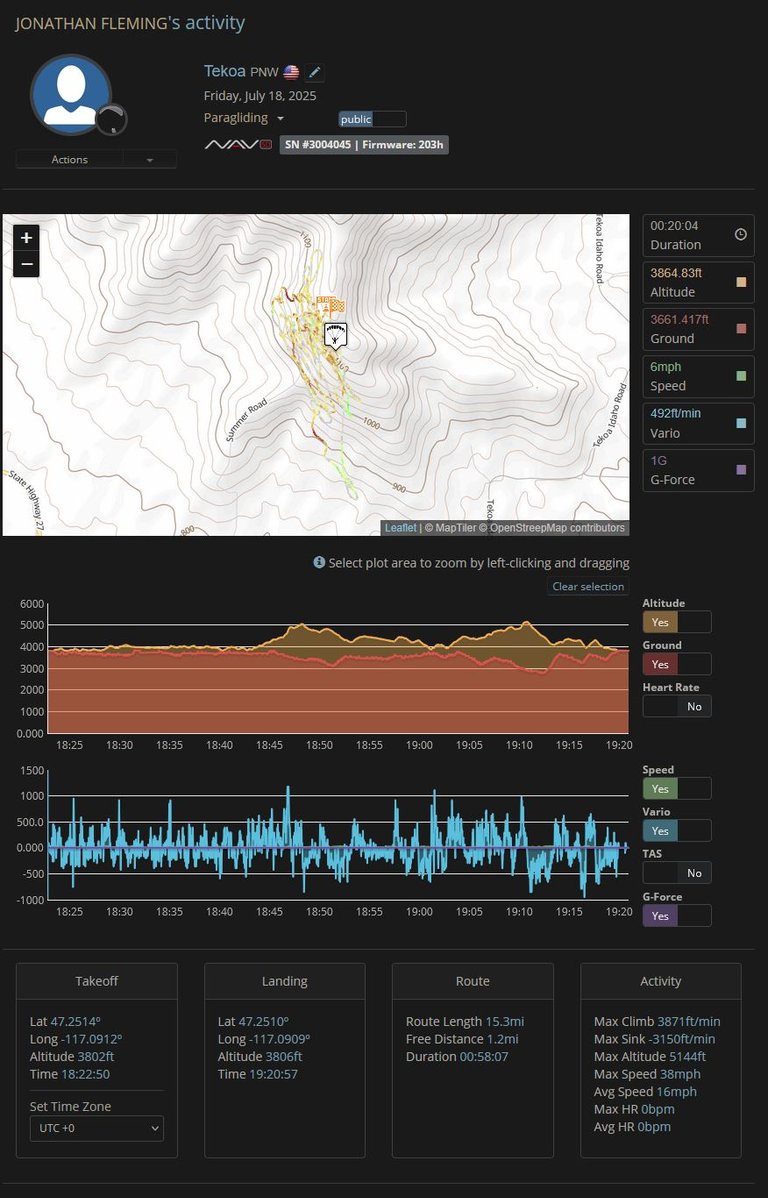Click the Actions button

[70, 160]
